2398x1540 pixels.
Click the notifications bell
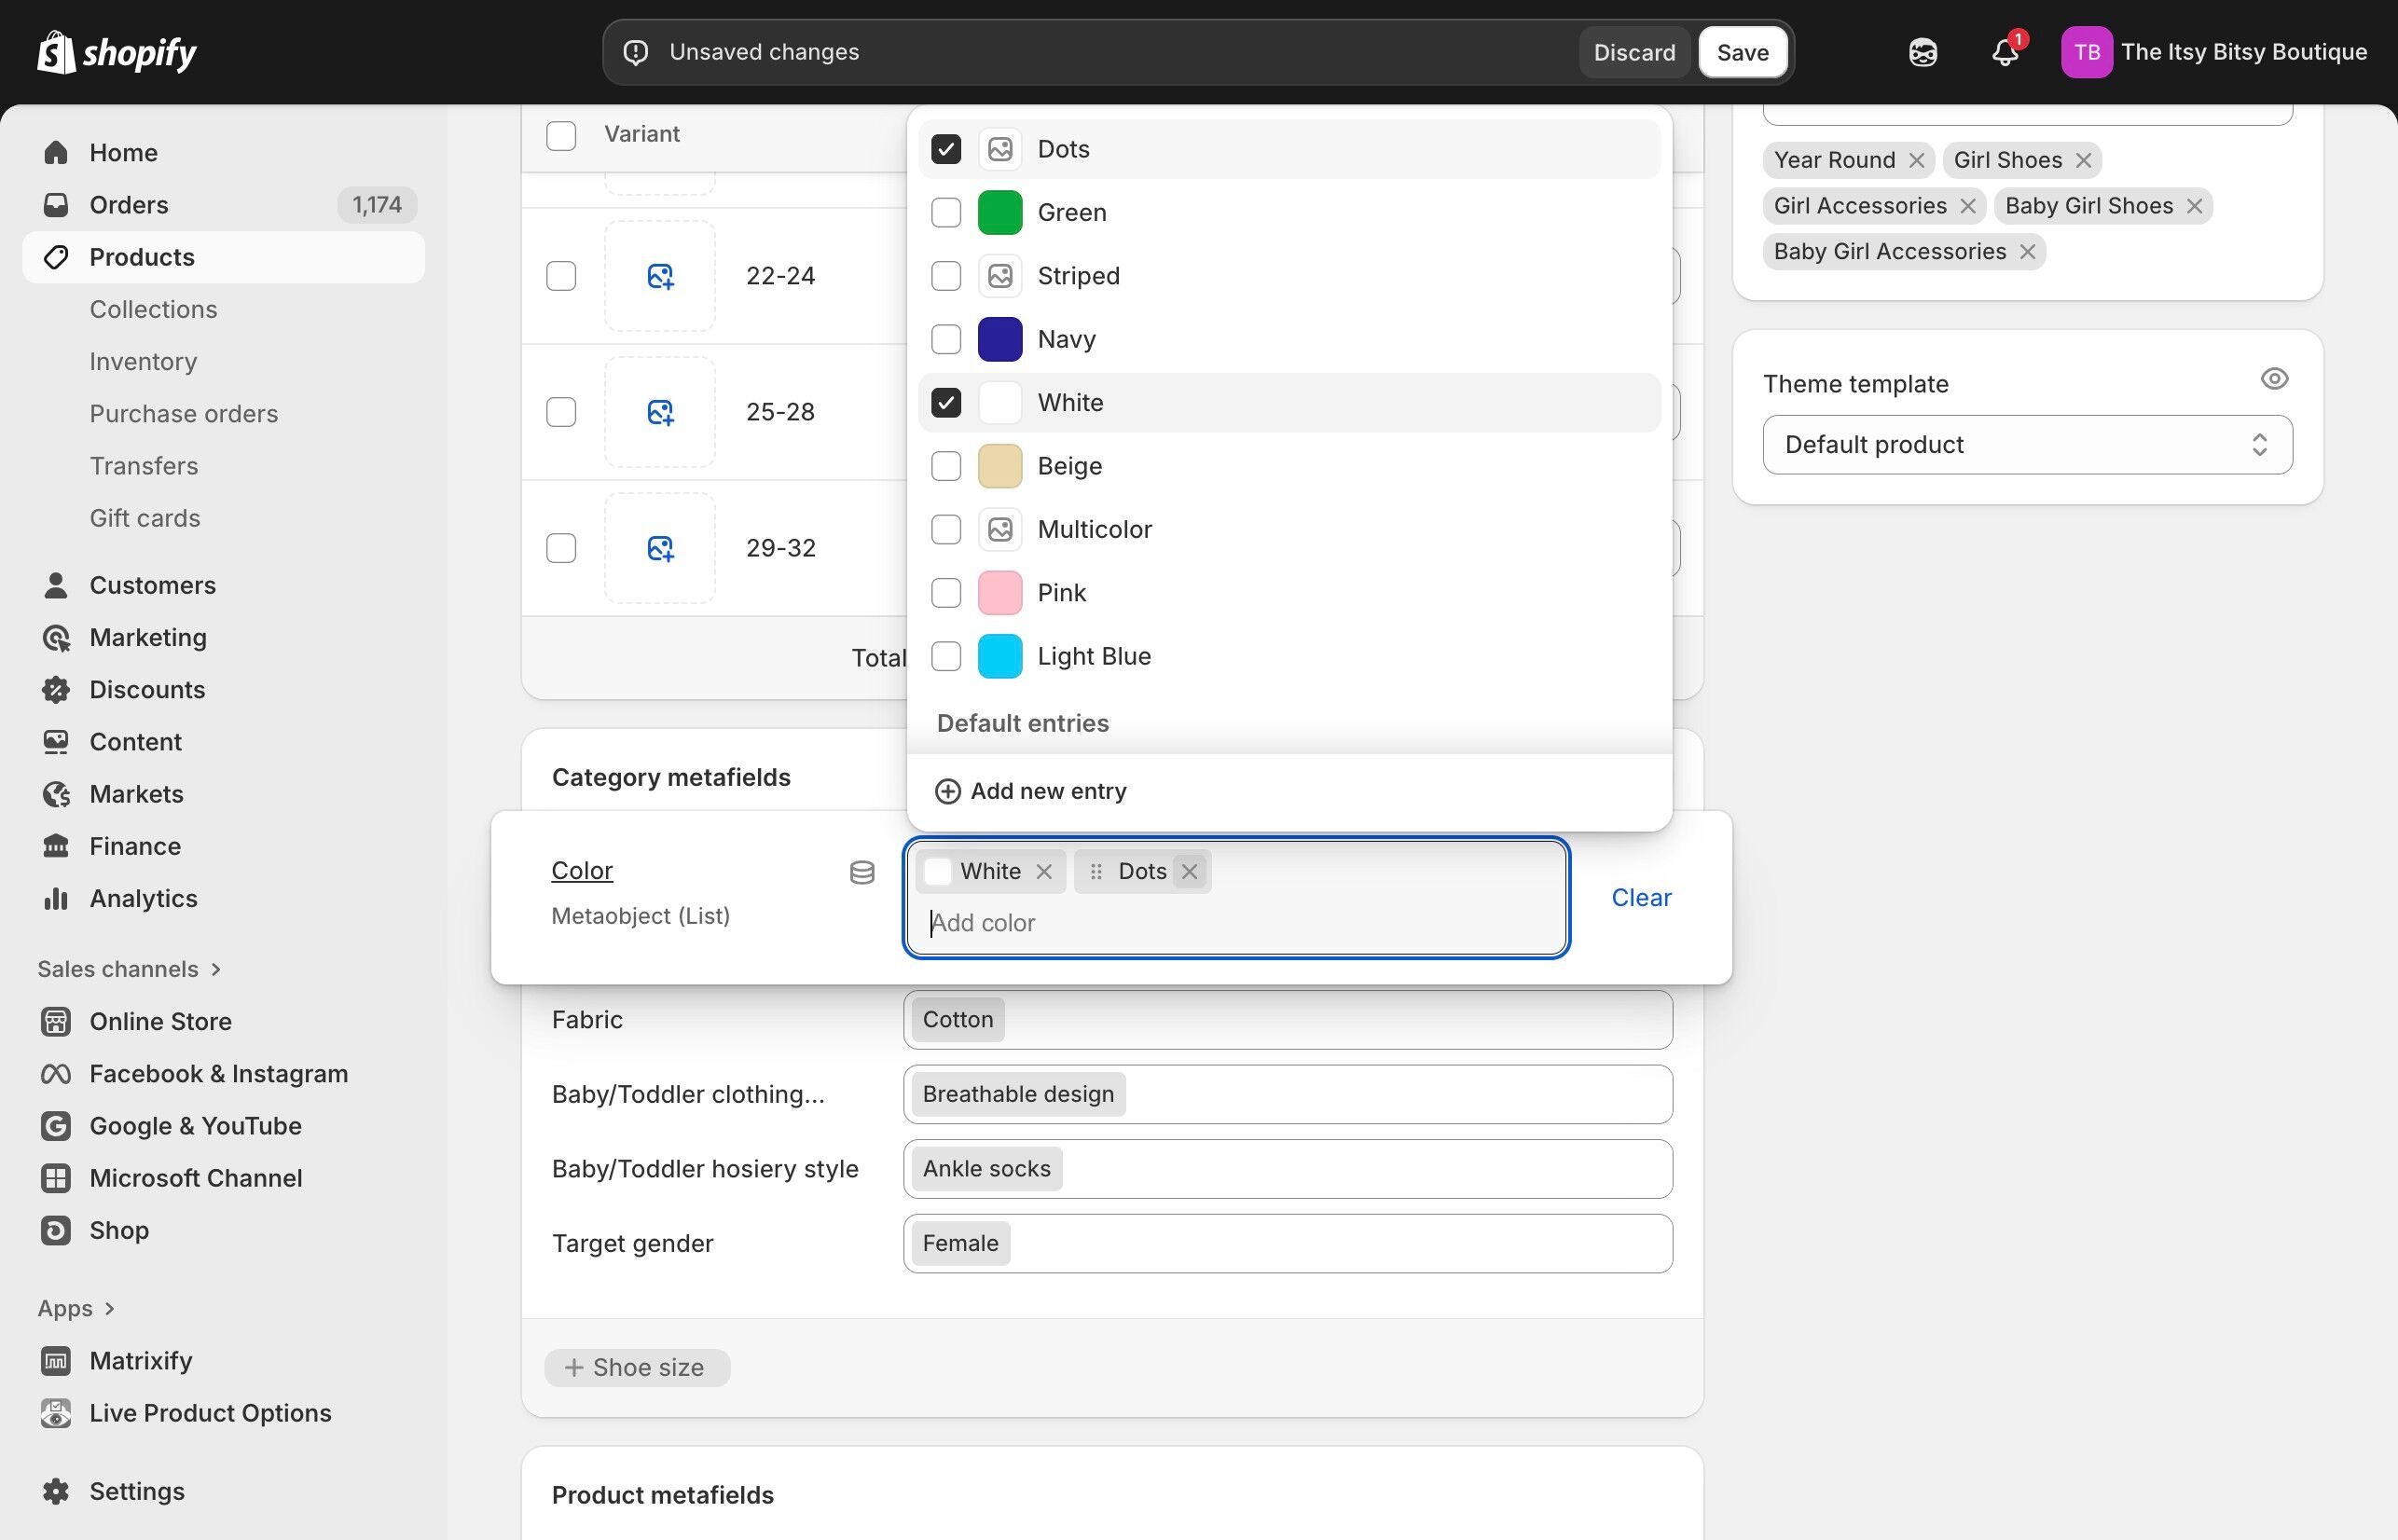(2003, 52)
